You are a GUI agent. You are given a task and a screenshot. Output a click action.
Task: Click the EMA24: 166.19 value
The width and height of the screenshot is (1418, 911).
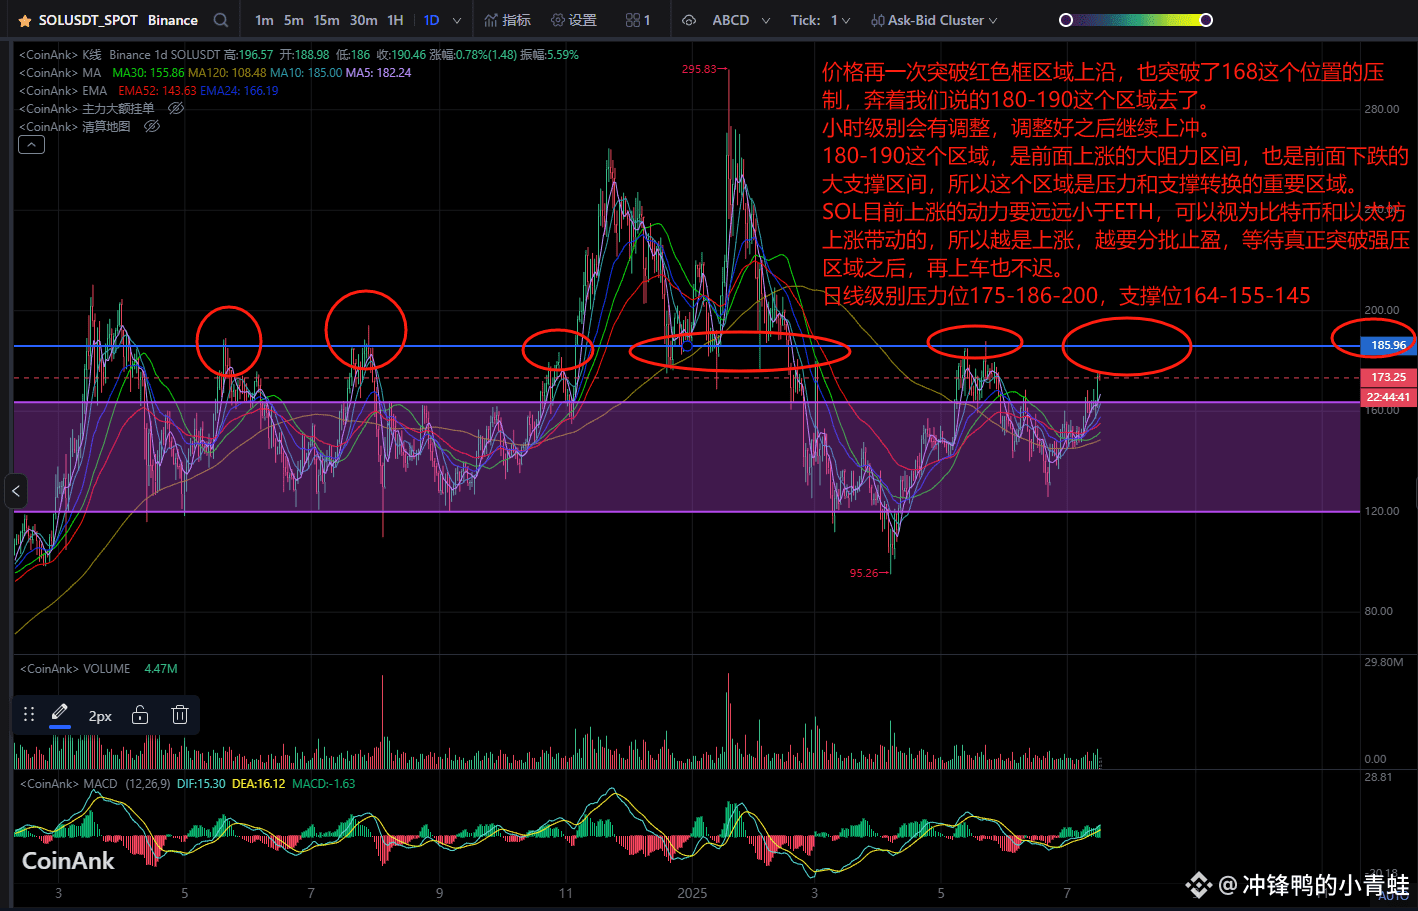tap(239, 90)
